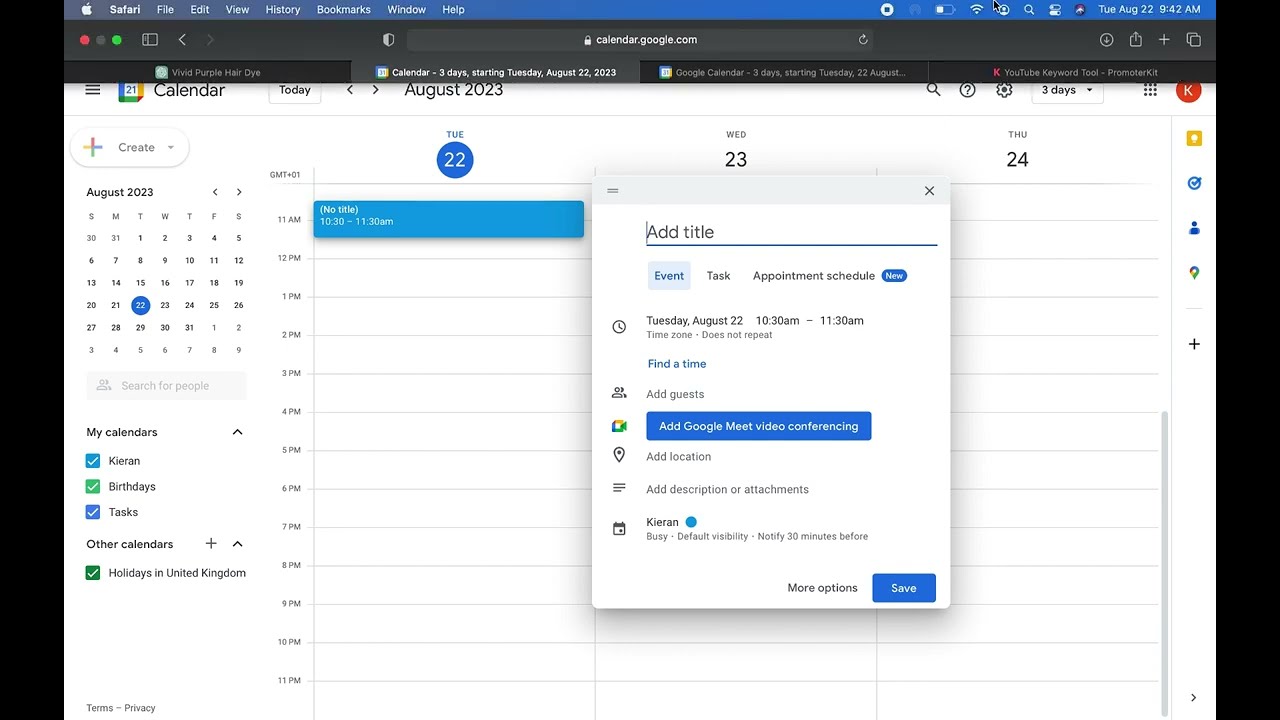Open Contacts in side panel
The width and height of the screenshot is (1280, 720).
(1194, 228)
